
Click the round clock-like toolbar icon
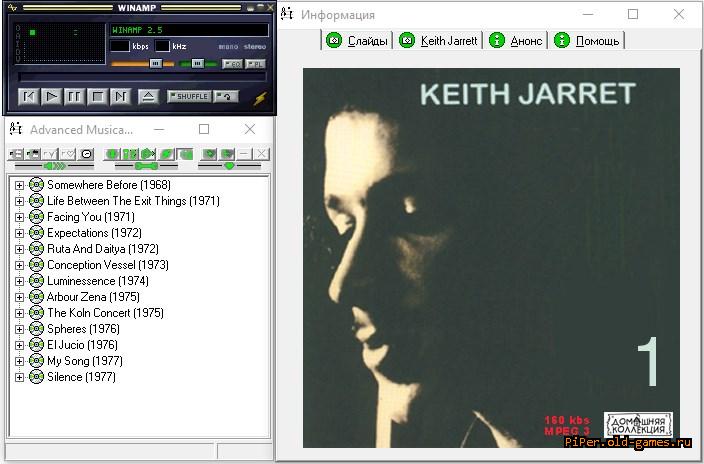86,154
